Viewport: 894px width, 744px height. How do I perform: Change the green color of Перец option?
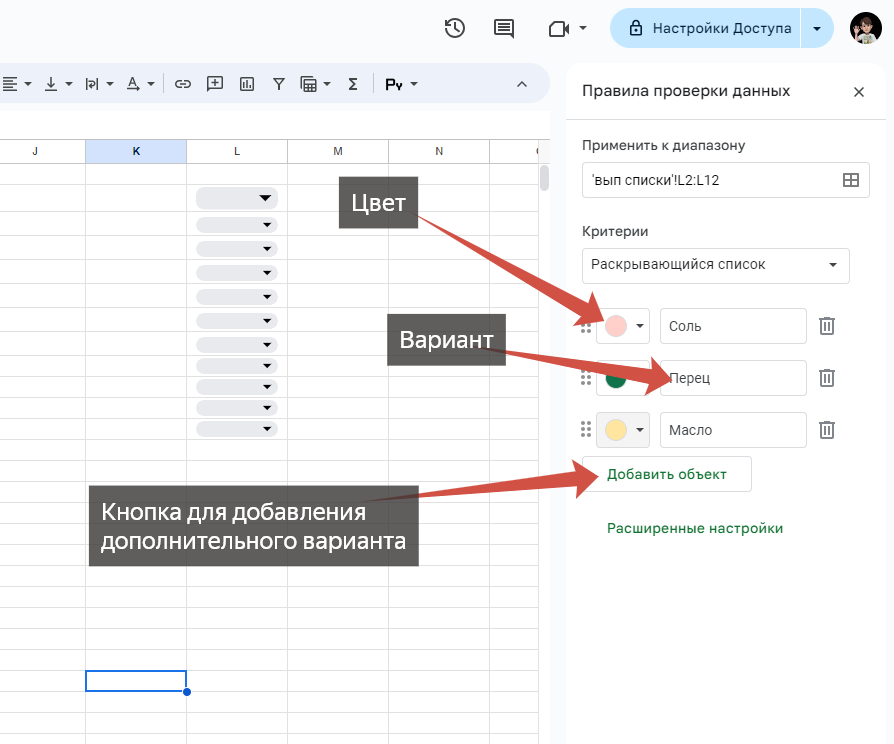[616, 380]
